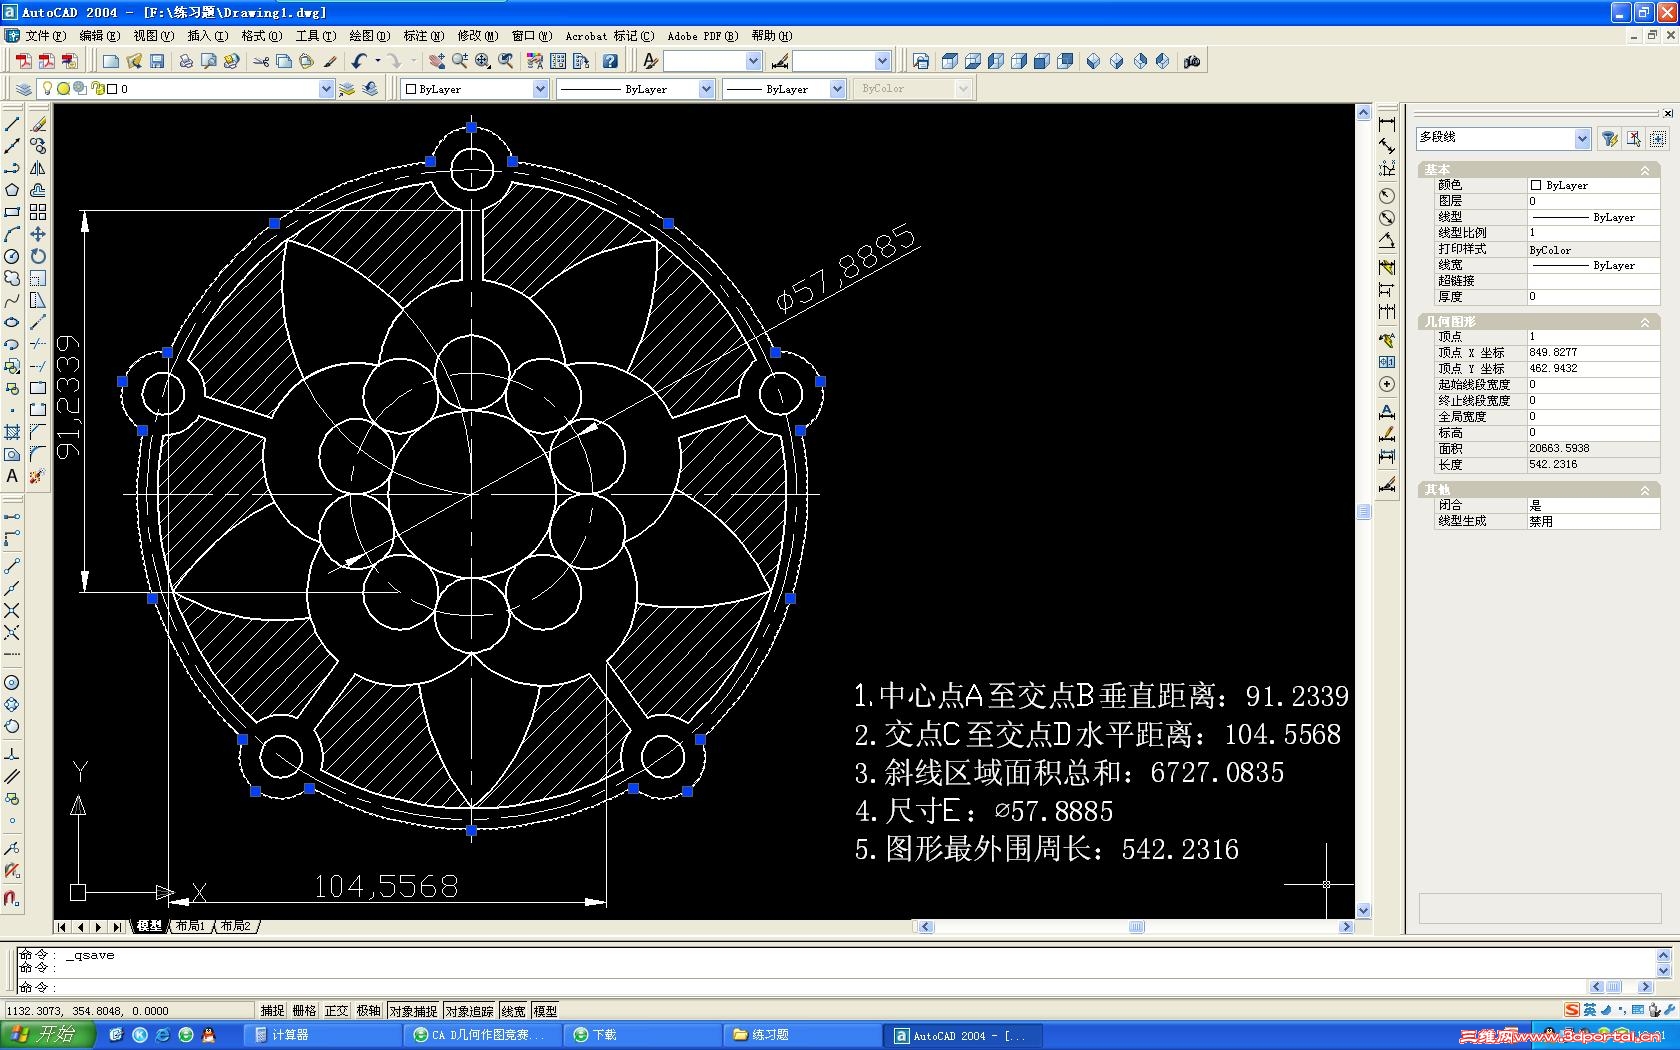Select the Hatch tool
1680x1050 pixels.
12,432
